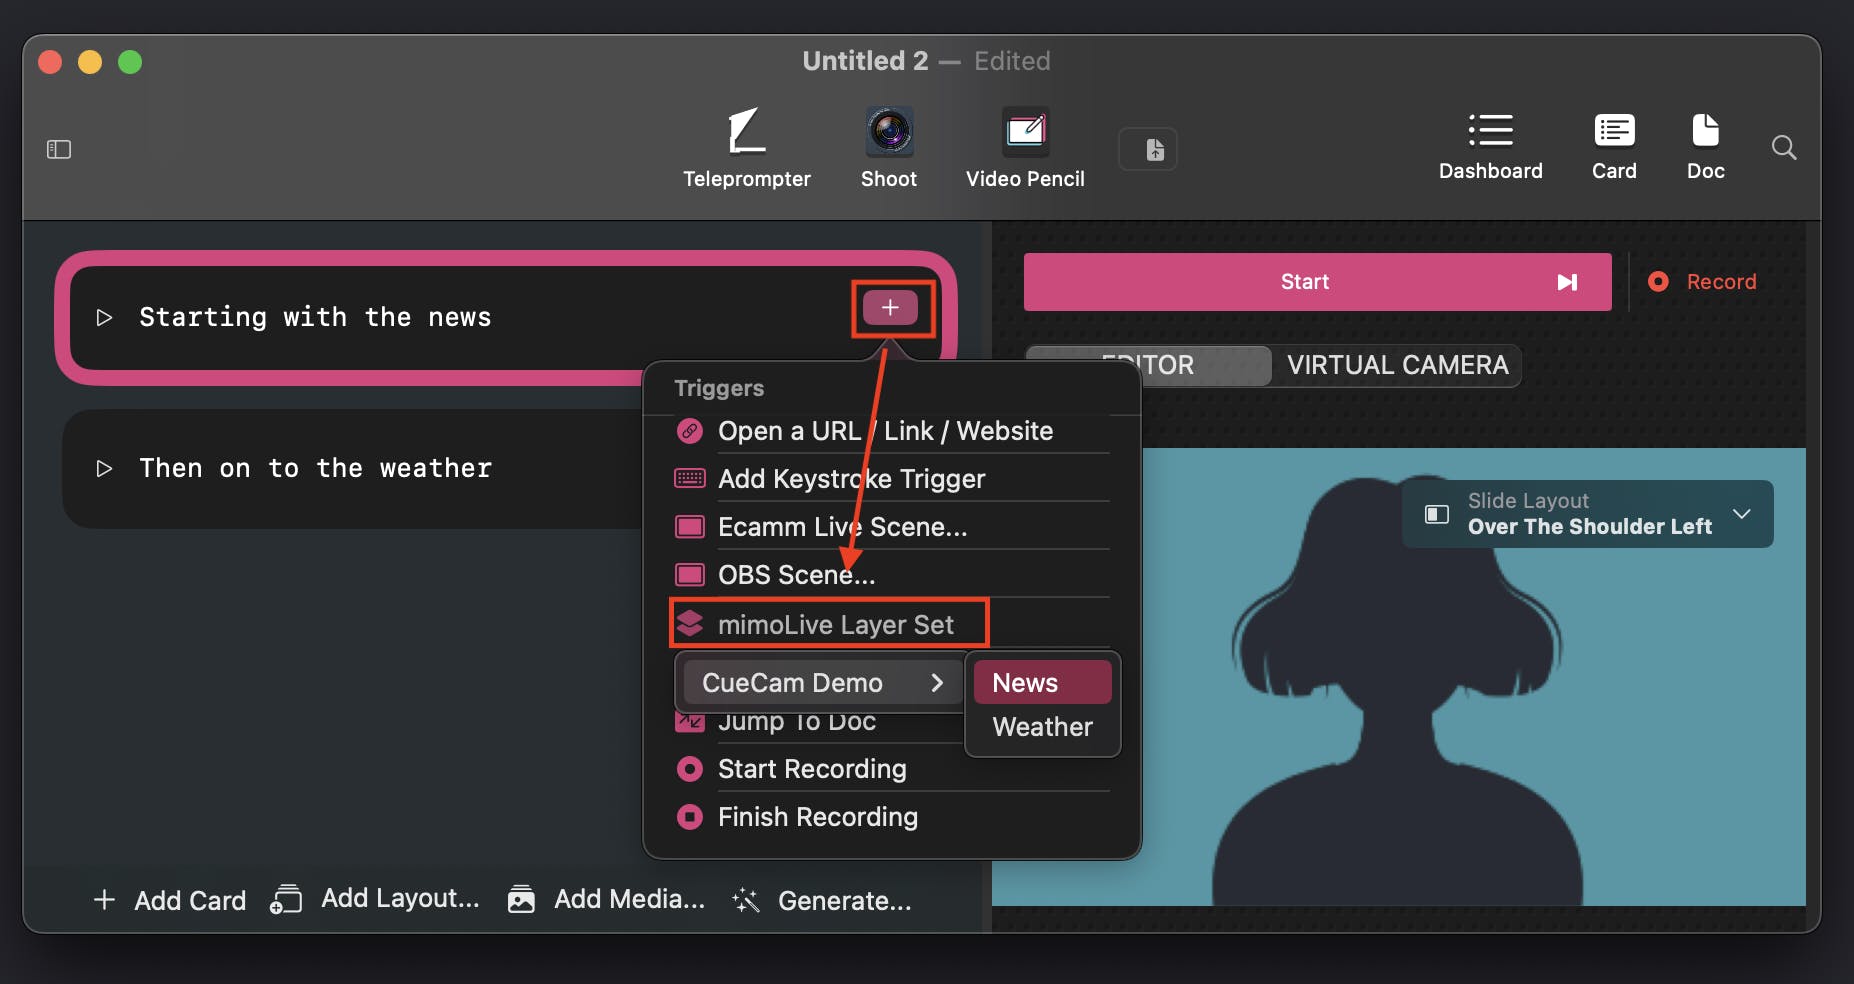The height and width of the screenshot is (984, 1854).
Task: Click the document export toolbar button
Action: (1154, 150)
